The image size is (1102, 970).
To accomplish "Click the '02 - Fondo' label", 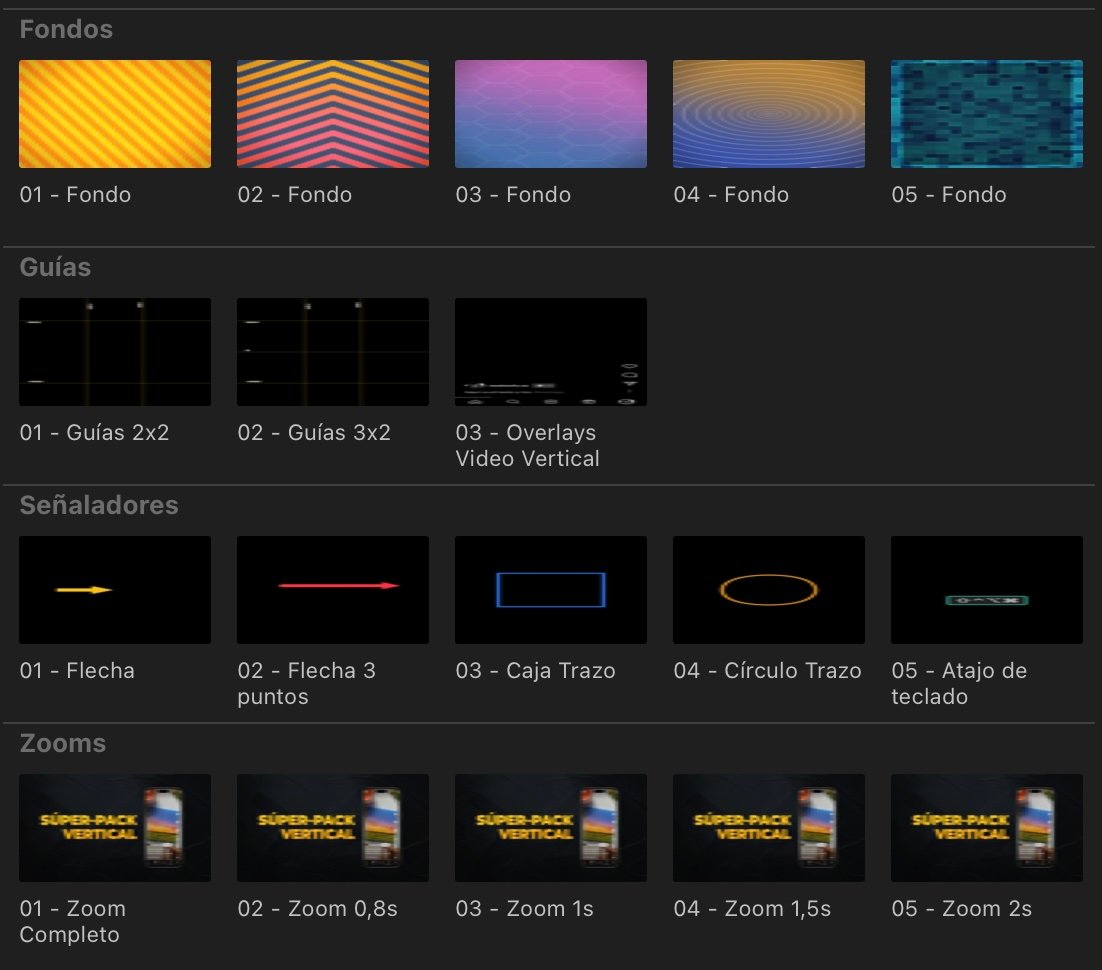I will 294,195.
